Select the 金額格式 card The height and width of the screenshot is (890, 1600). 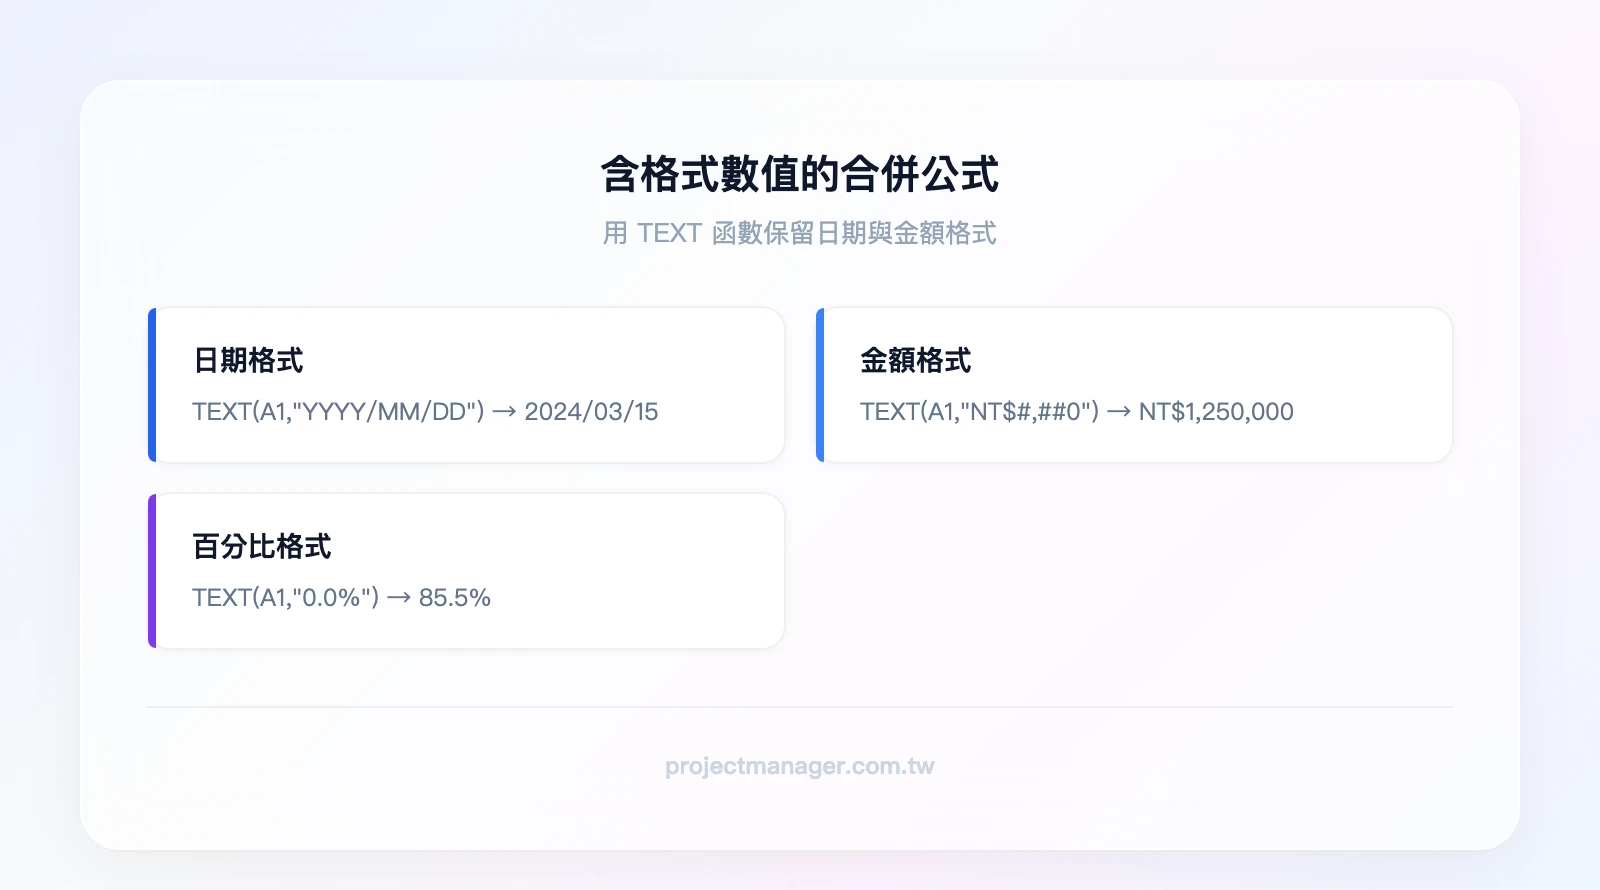[1134, 385]
